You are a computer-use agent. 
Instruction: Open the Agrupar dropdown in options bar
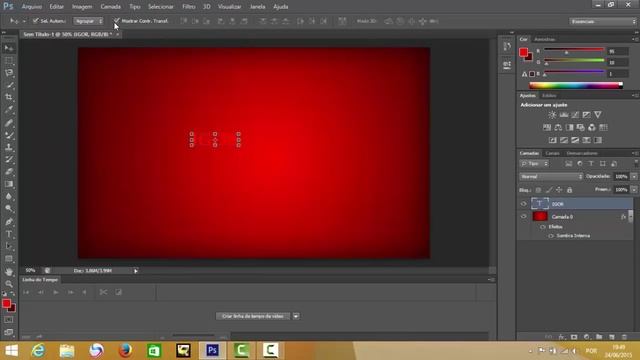click(88, 21)
